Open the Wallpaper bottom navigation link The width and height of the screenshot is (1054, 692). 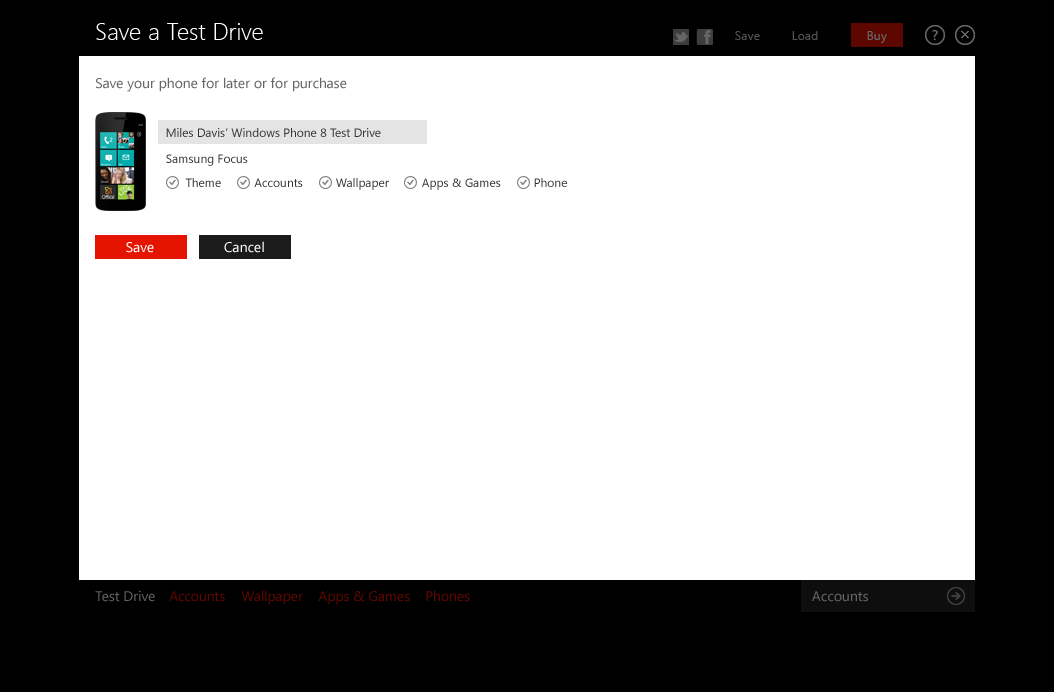click(272, 597)
